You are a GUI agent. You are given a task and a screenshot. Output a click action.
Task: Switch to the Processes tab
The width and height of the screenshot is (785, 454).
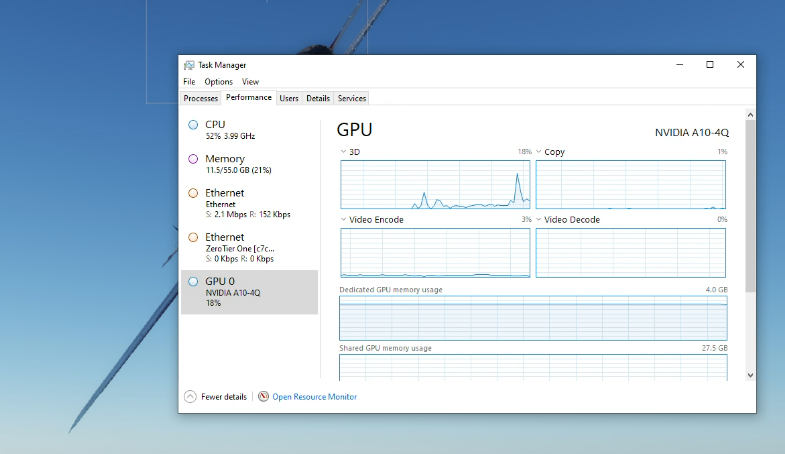tap(200, 98)
